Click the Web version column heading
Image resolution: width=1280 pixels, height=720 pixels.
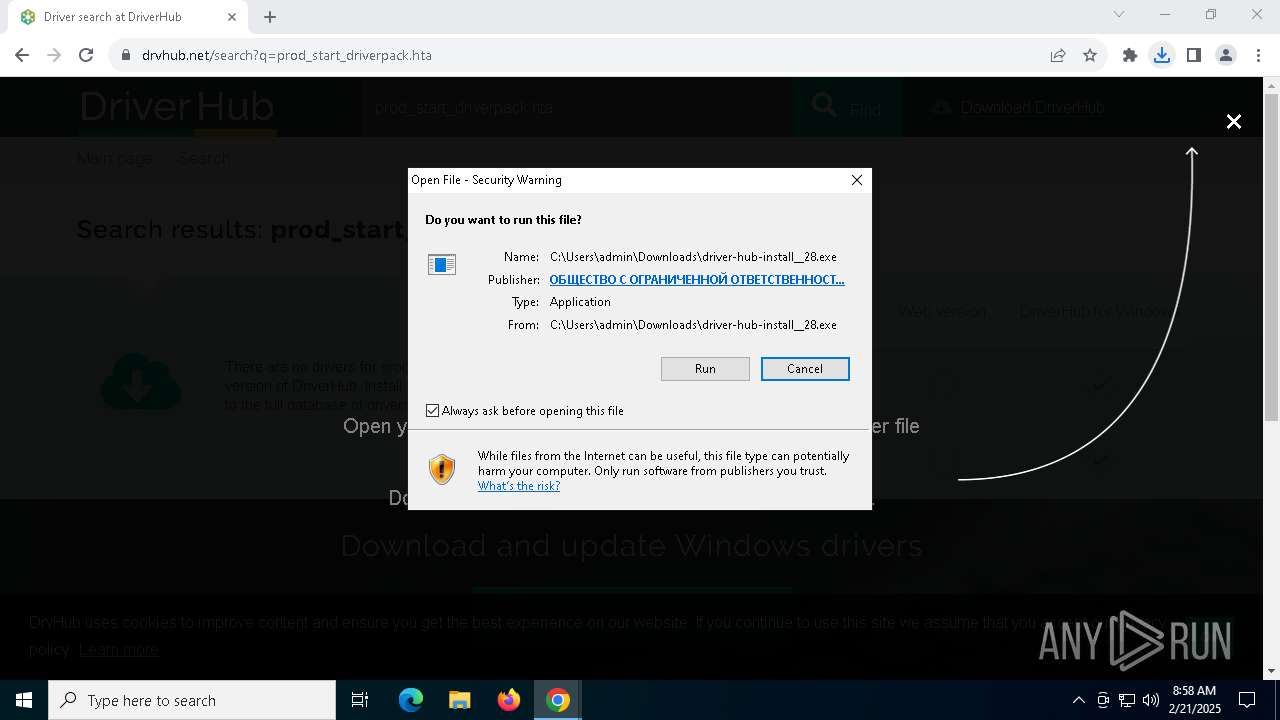[x=942, y=312]
